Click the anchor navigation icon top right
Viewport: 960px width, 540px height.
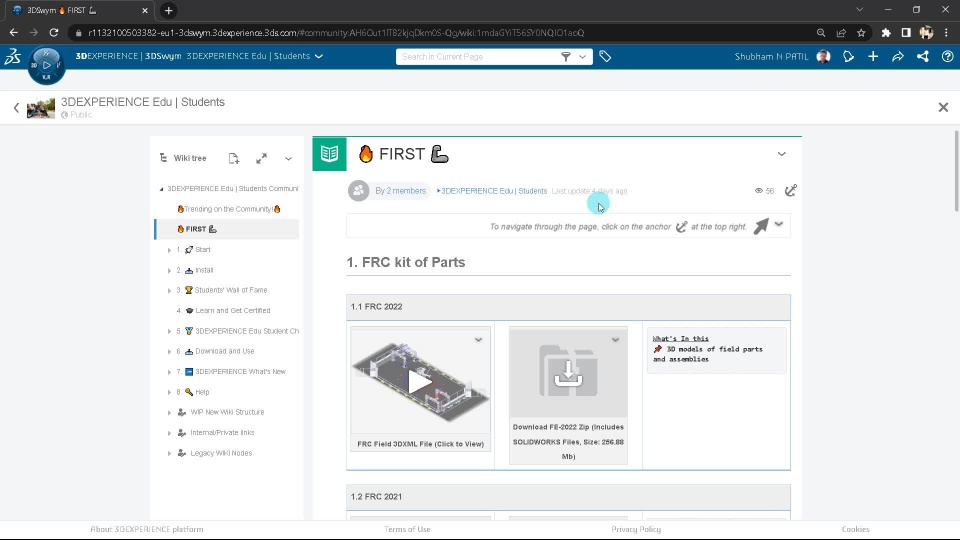click(790, 190)
